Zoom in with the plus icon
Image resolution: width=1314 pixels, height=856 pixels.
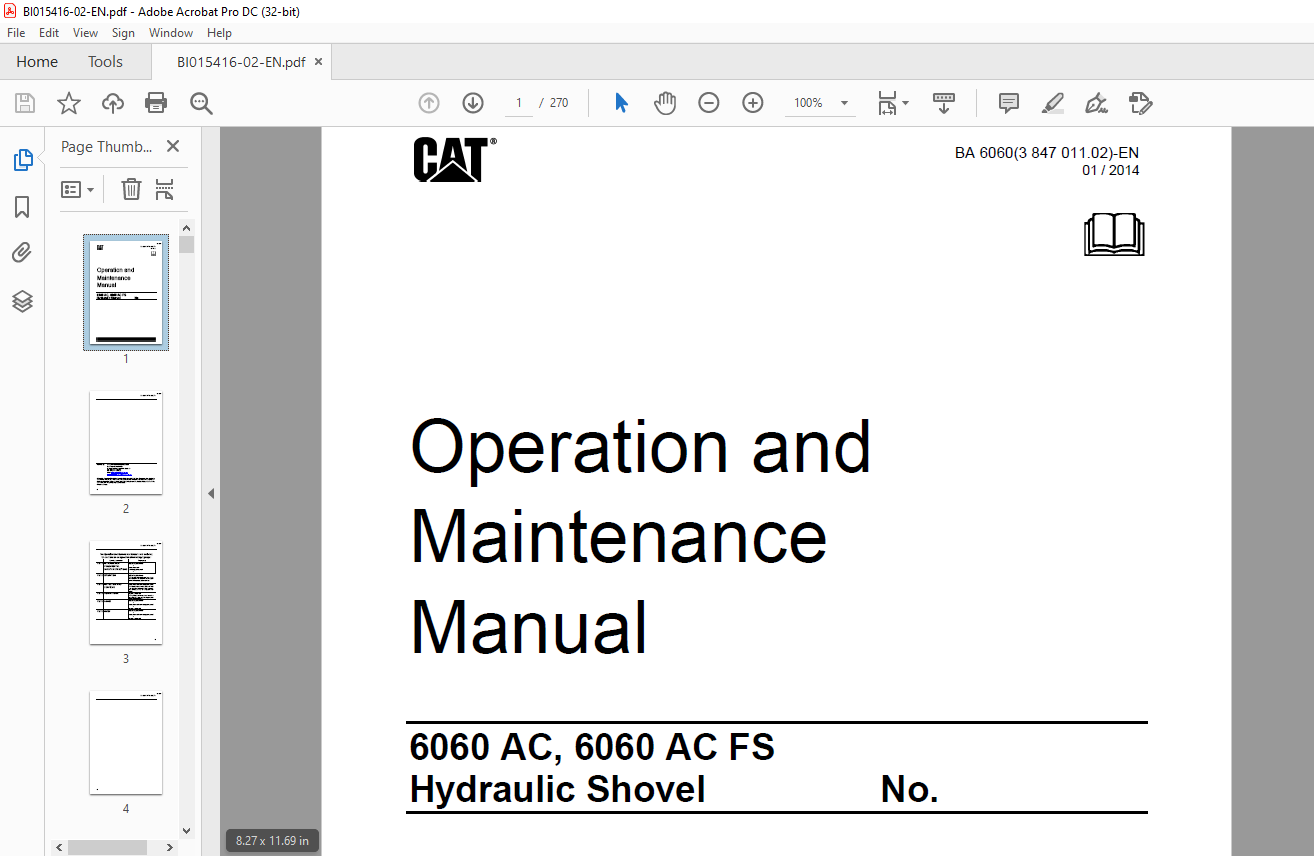(x=753, y=103)
